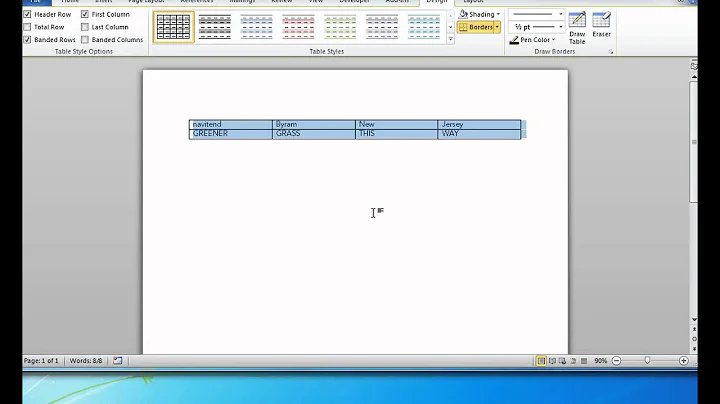Click the zoom slider handle

click(x=647, y=361)
